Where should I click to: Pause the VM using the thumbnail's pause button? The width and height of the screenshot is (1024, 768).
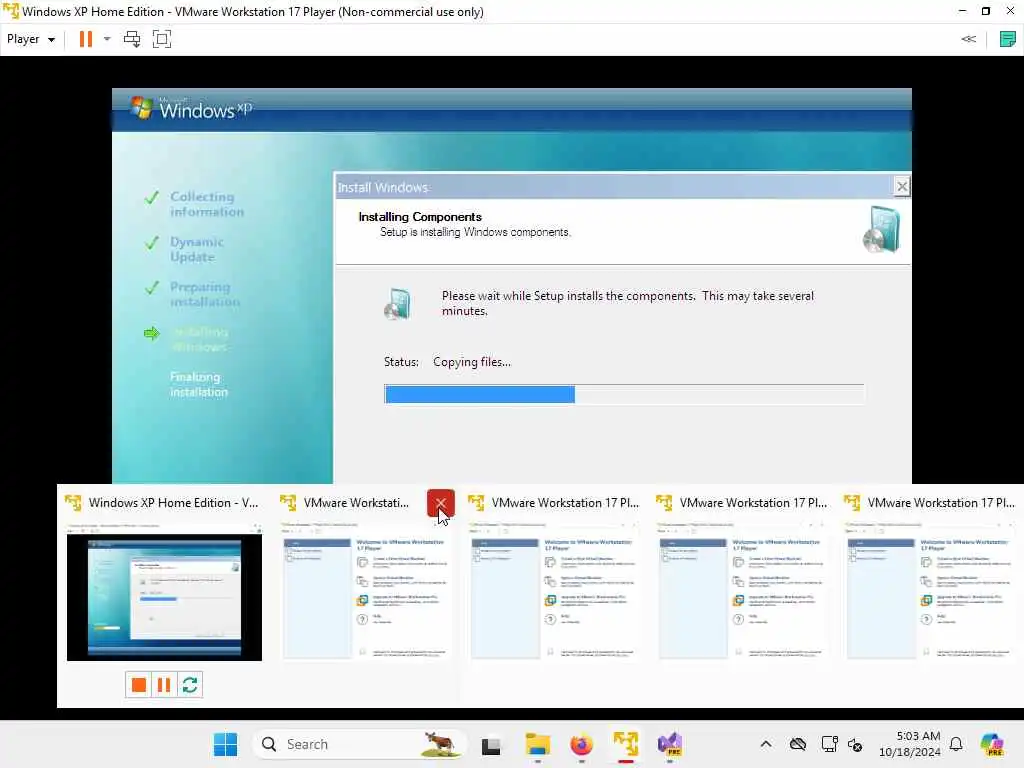(164, 684)
